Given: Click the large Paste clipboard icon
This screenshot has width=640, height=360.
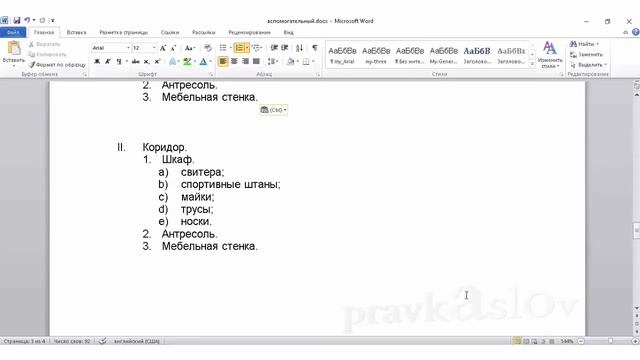Looking at the screenshot, I should (x=14, y=48).
